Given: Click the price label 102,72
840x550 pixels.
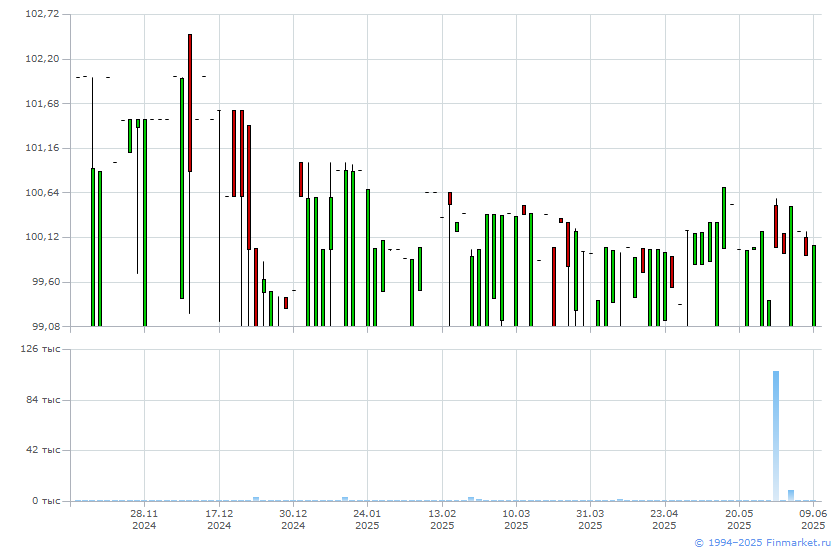Looking at the screenshot, I should coord(42,14).
